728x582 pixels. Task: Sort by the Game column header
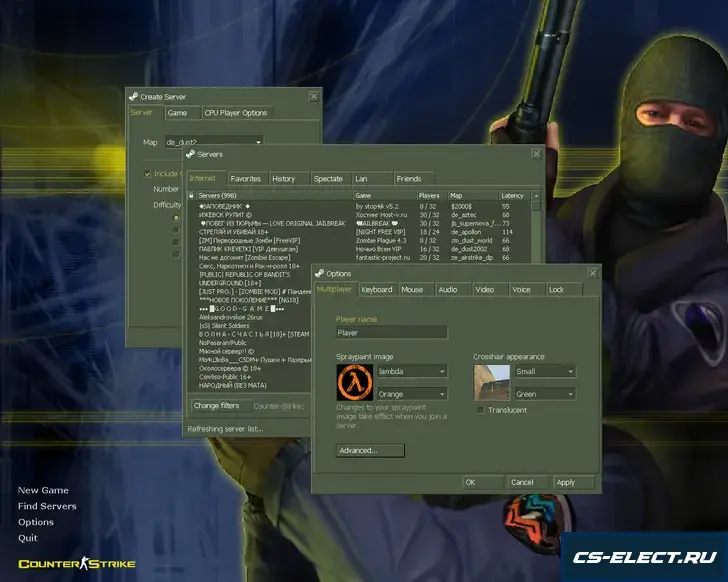[x=384, y=195]
